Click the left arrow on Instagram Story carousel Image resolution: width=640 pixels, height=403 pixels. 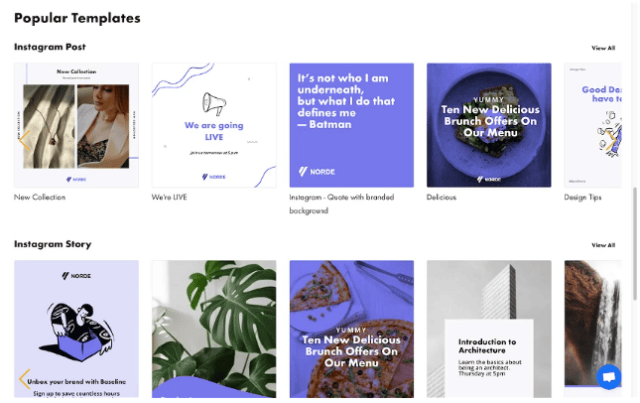[x=25, y=379]
